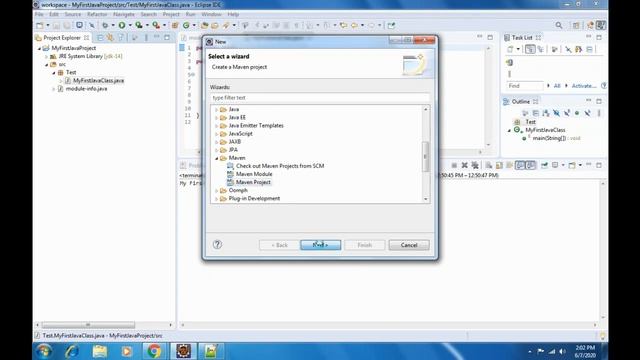Image resolution: width=640 pixels, height=360 pixels.
Task: Select the Project Explorer tab
Action: pos(62,38)
